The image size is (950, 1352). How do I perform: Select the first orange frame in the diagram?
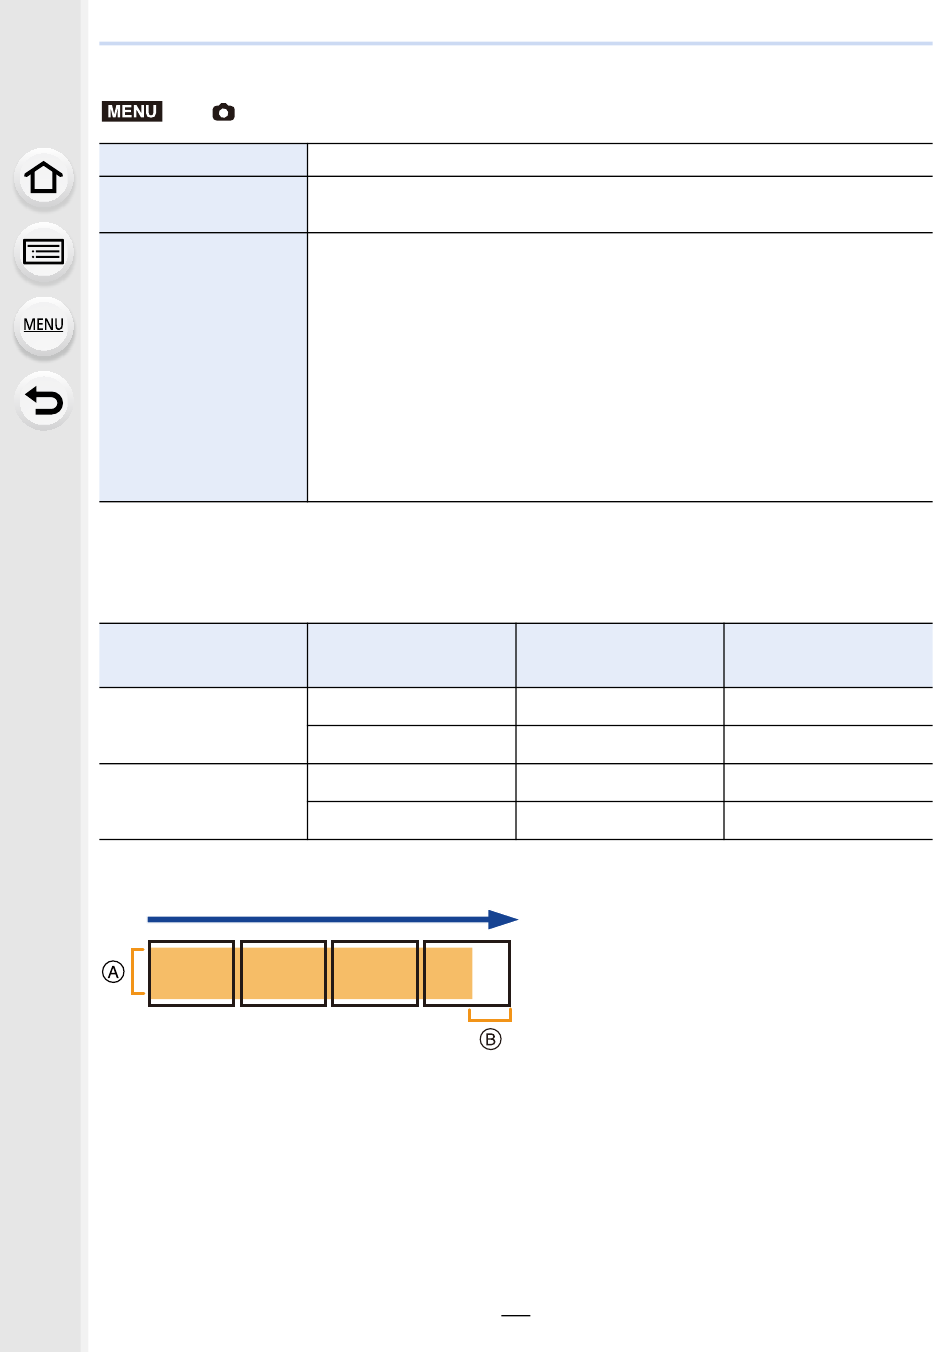click(191, 973)
